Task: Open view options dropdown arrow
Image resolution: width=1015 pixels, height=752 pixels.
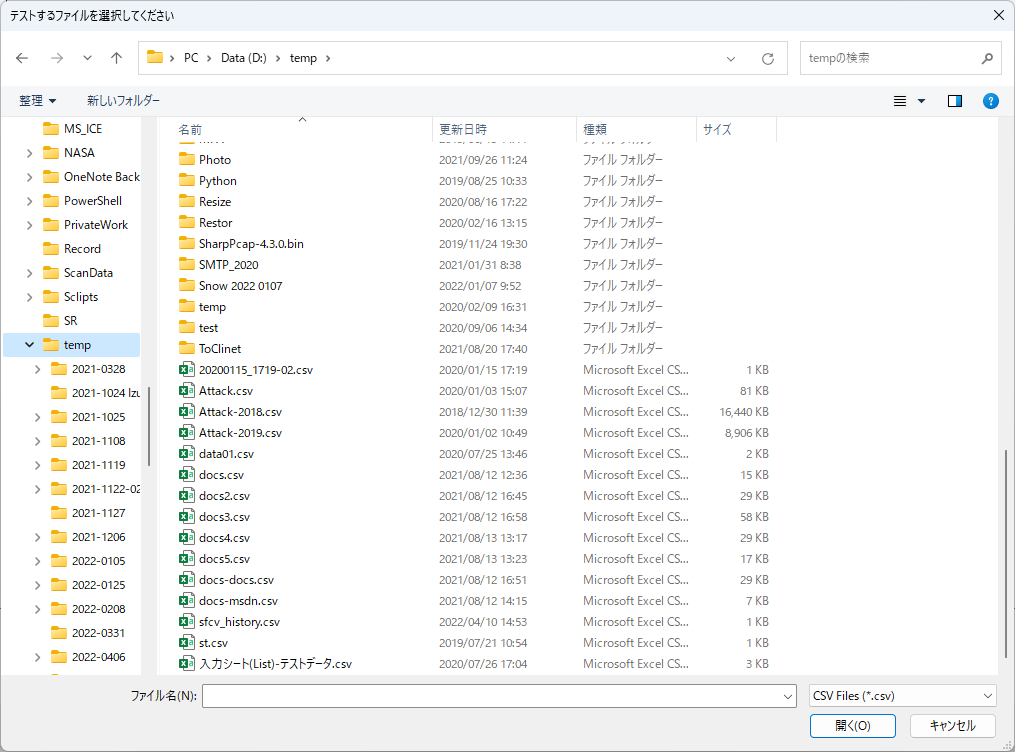Action: pyautogui.click(x=922, y=101)
